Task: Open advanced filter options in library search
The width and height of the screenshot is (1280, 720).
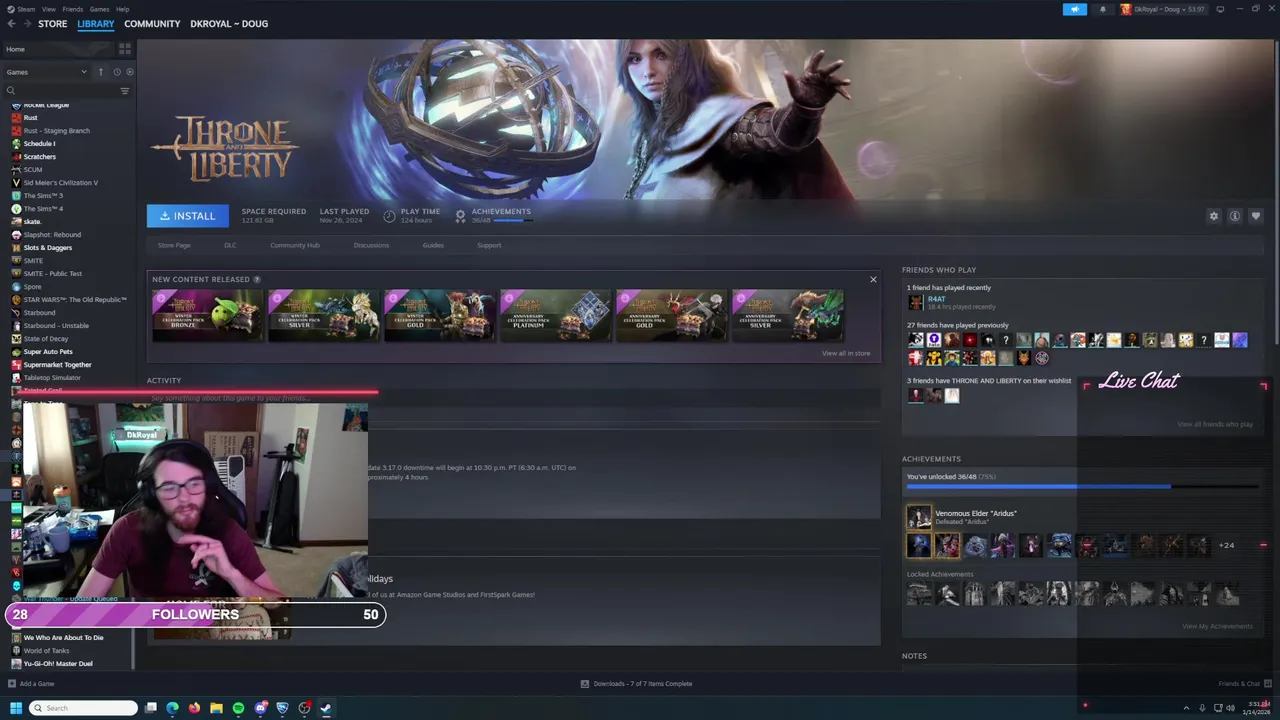Action: 125,91
